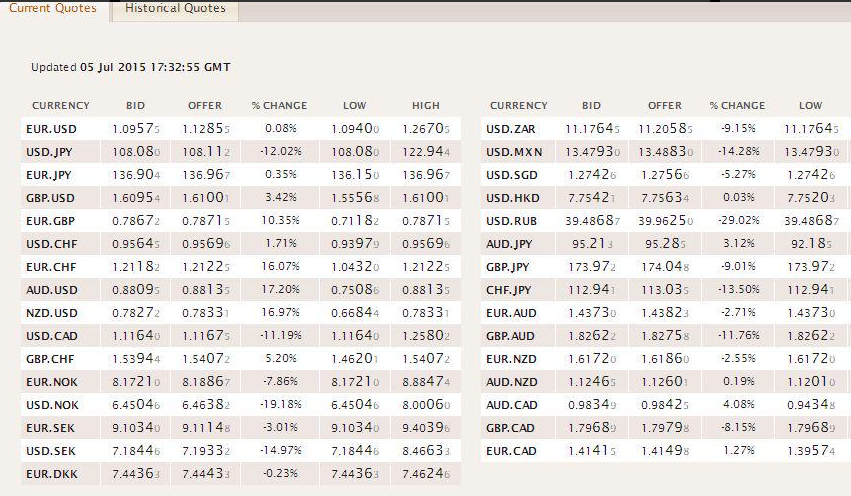
Task: Click the left table BID header
Action: pos(135,105)
